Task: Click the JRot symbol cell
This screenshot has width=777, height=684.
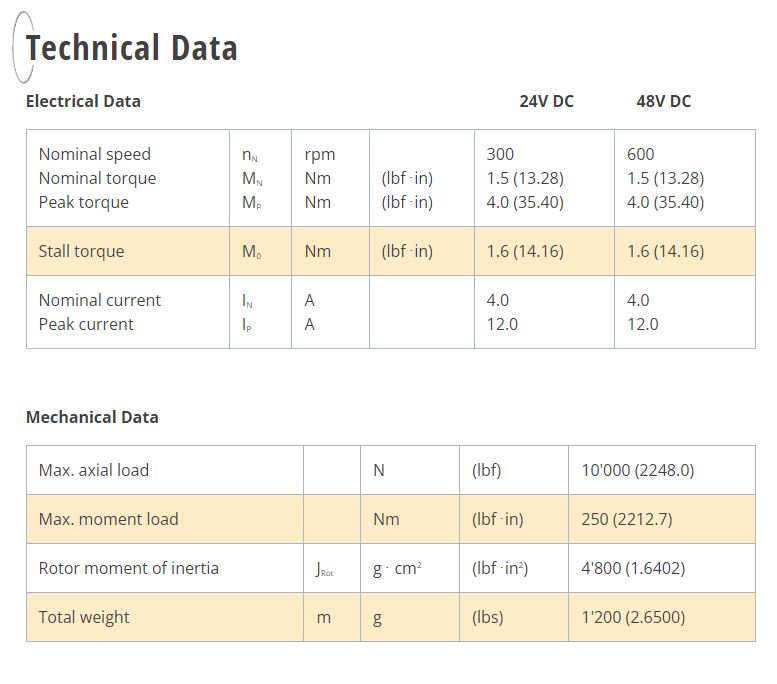Action: click(324, 570)
